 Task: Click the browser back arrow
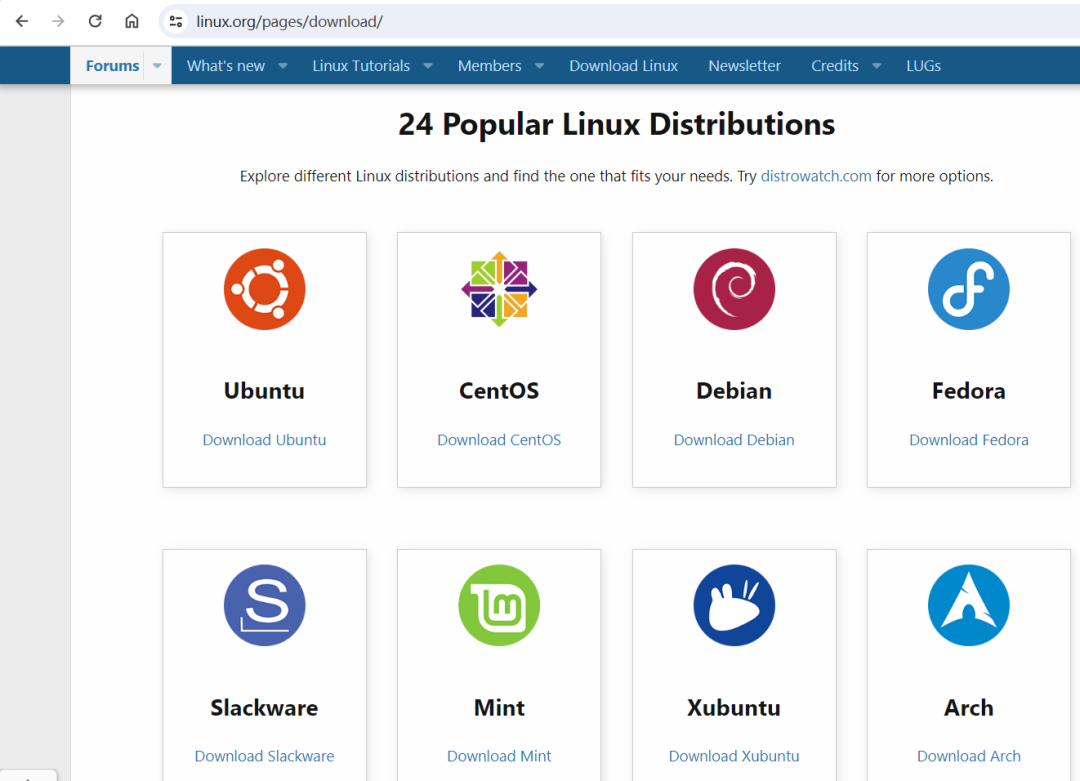tap(22, 21)
